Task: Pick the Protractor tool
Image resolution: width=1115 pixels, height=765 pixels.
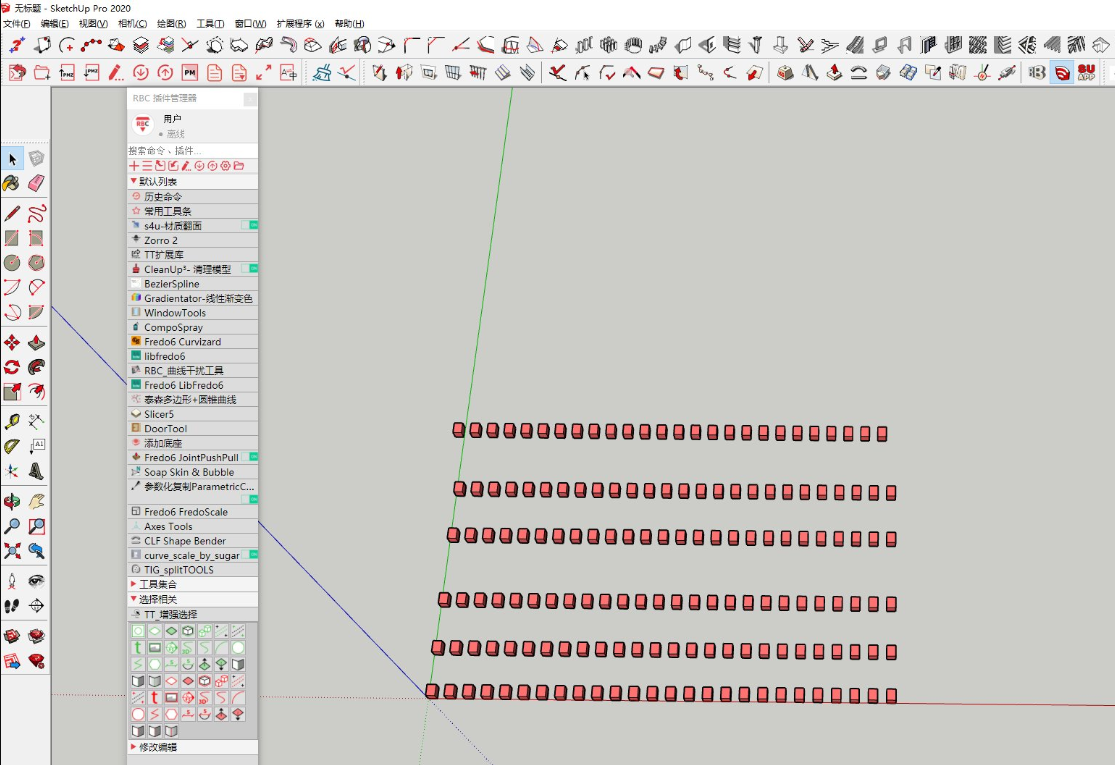Action: 12,446
